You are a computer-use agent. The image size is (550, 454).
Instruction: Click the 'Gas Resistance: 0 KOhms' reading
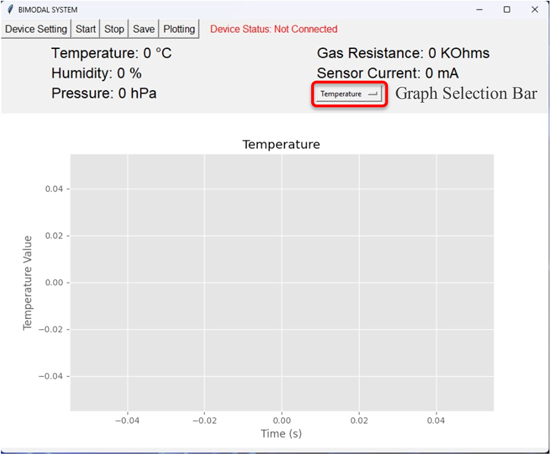tap(403, 53)
